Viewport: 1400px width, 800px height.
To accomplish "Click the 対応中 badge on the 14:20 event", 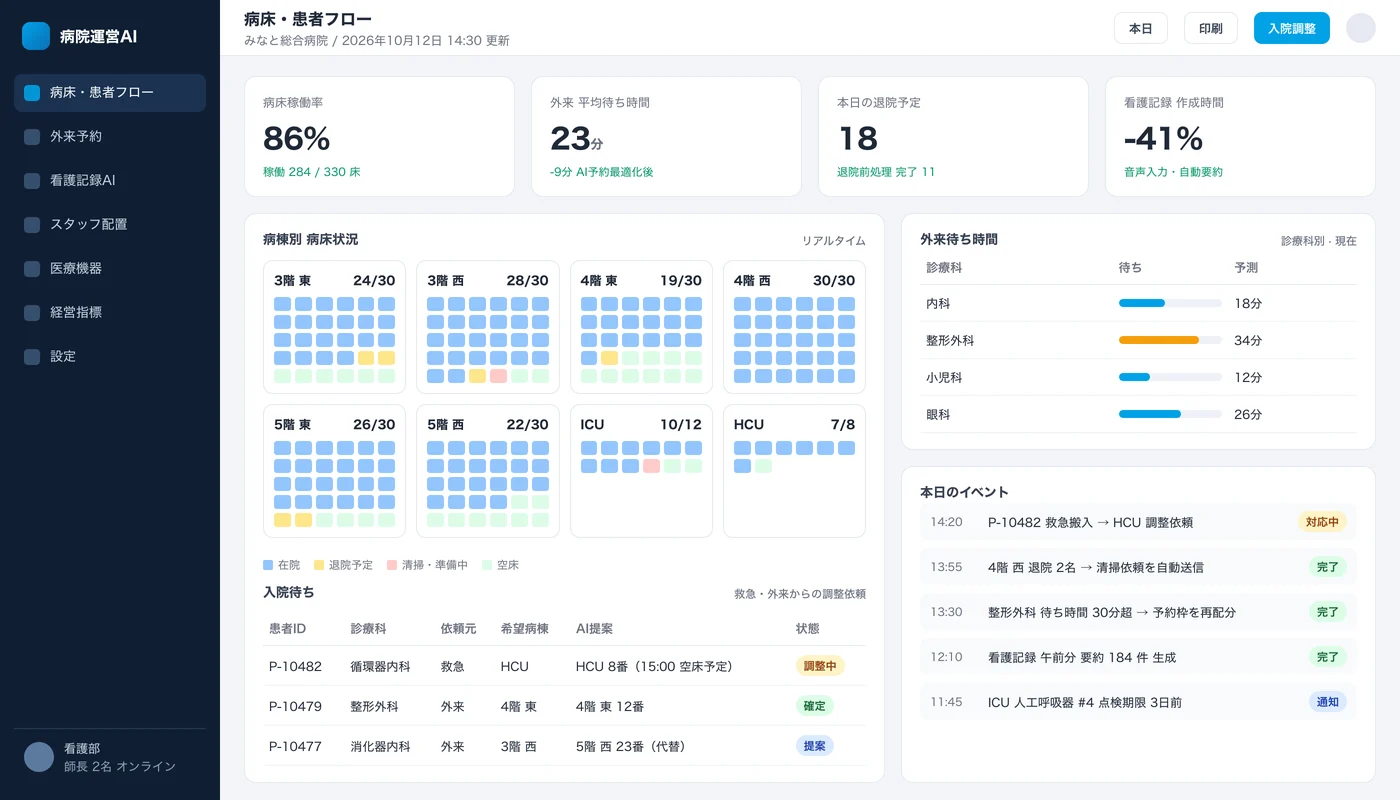I will coord(1322,522).
